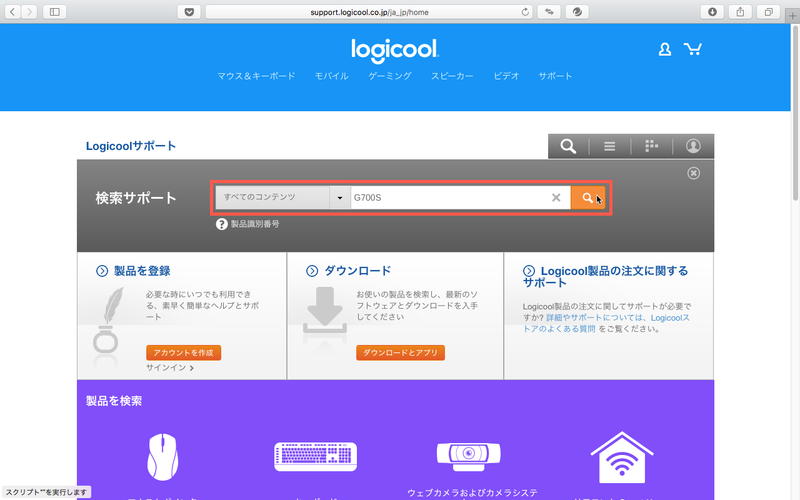Open 製品識別番号 help question mark

pos(221,224)
